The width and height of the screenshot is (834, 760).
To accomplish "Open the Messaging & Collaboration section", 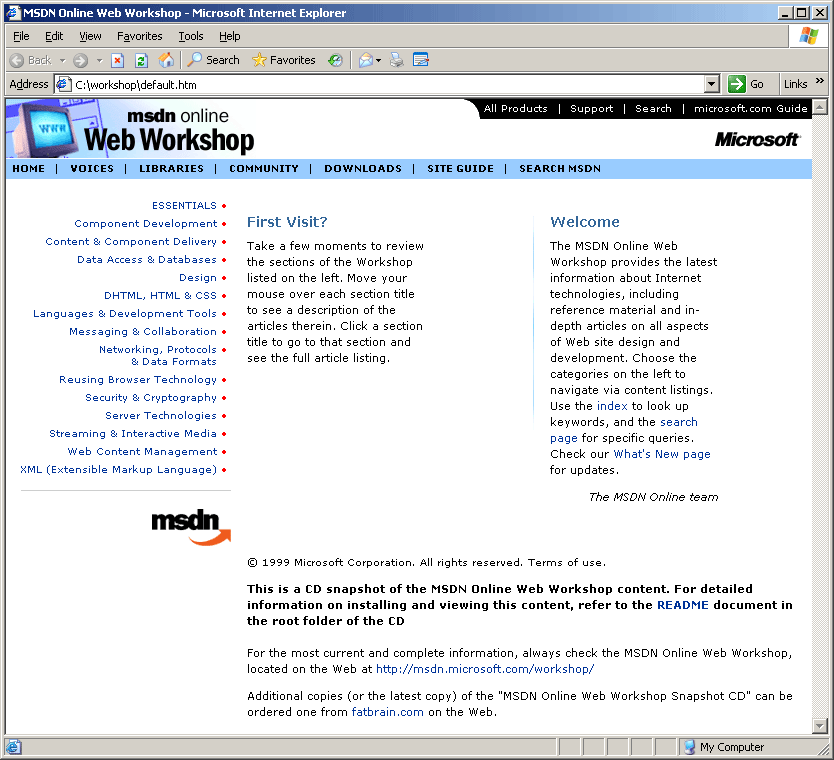I will 143,331.
